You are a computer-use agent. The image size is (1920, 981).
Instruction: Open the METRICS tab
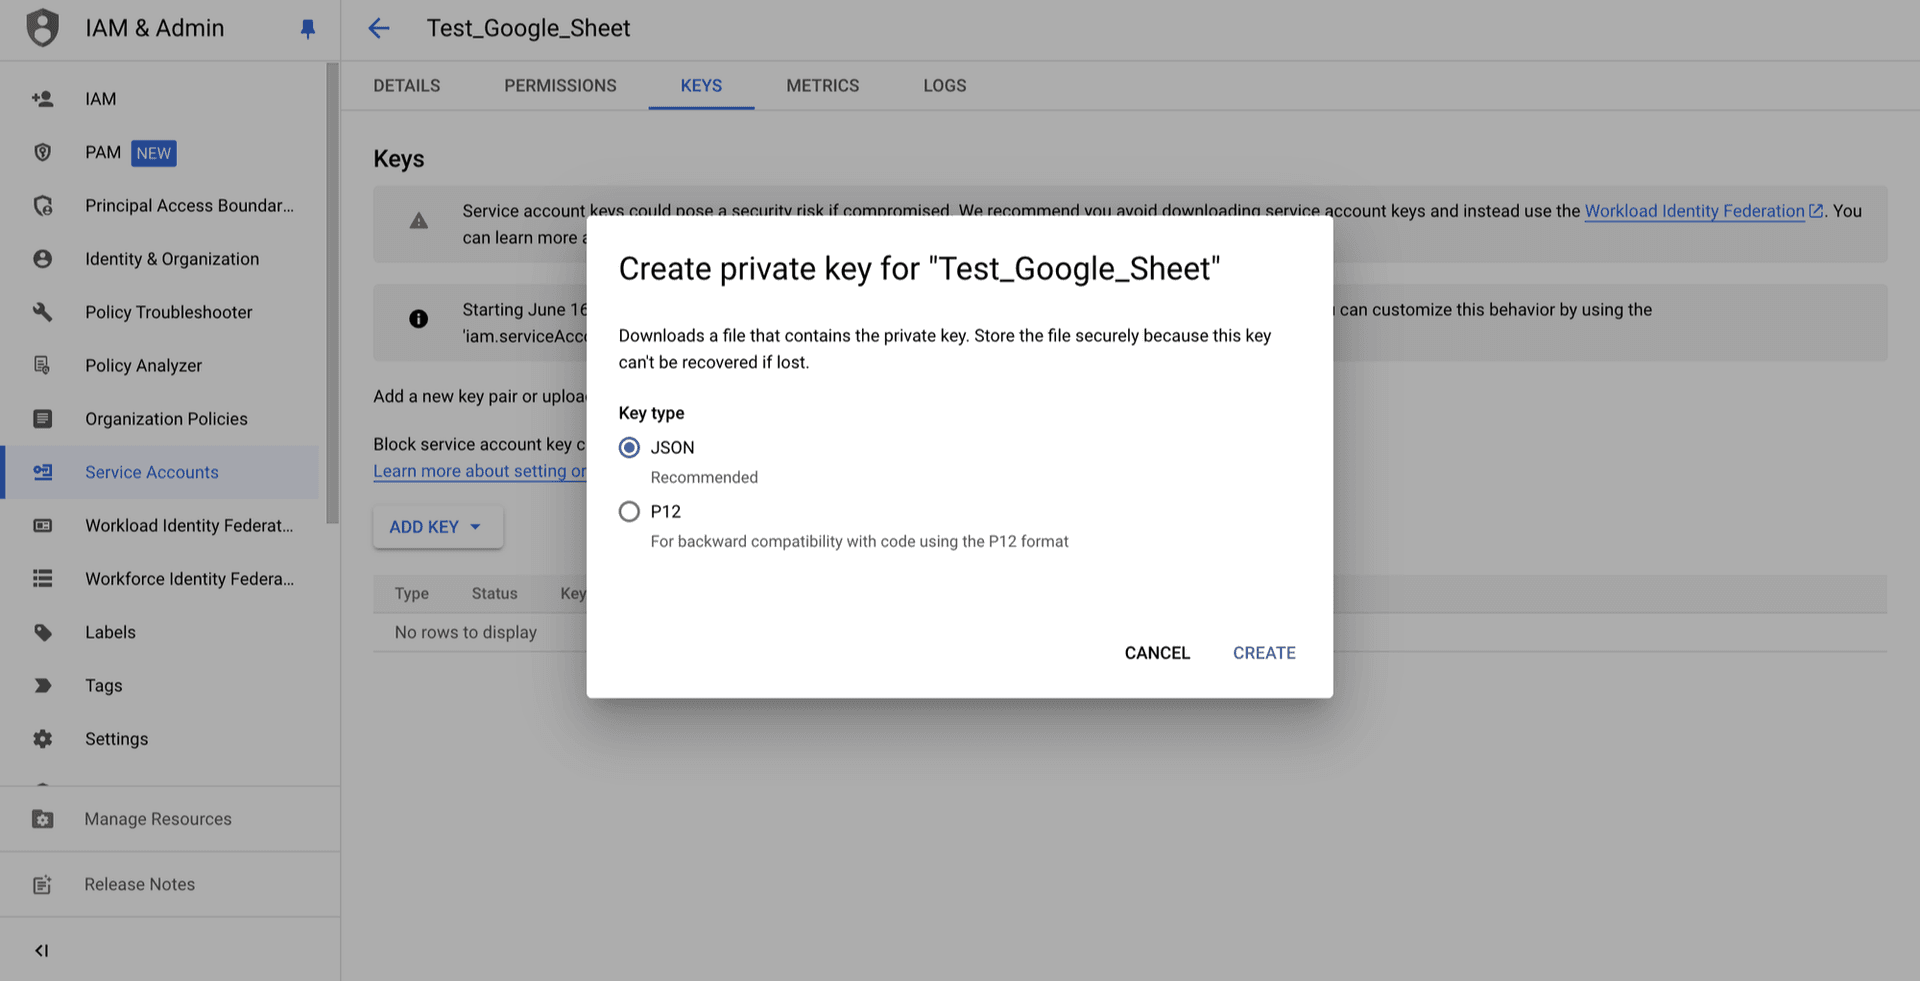click(822, 86)
